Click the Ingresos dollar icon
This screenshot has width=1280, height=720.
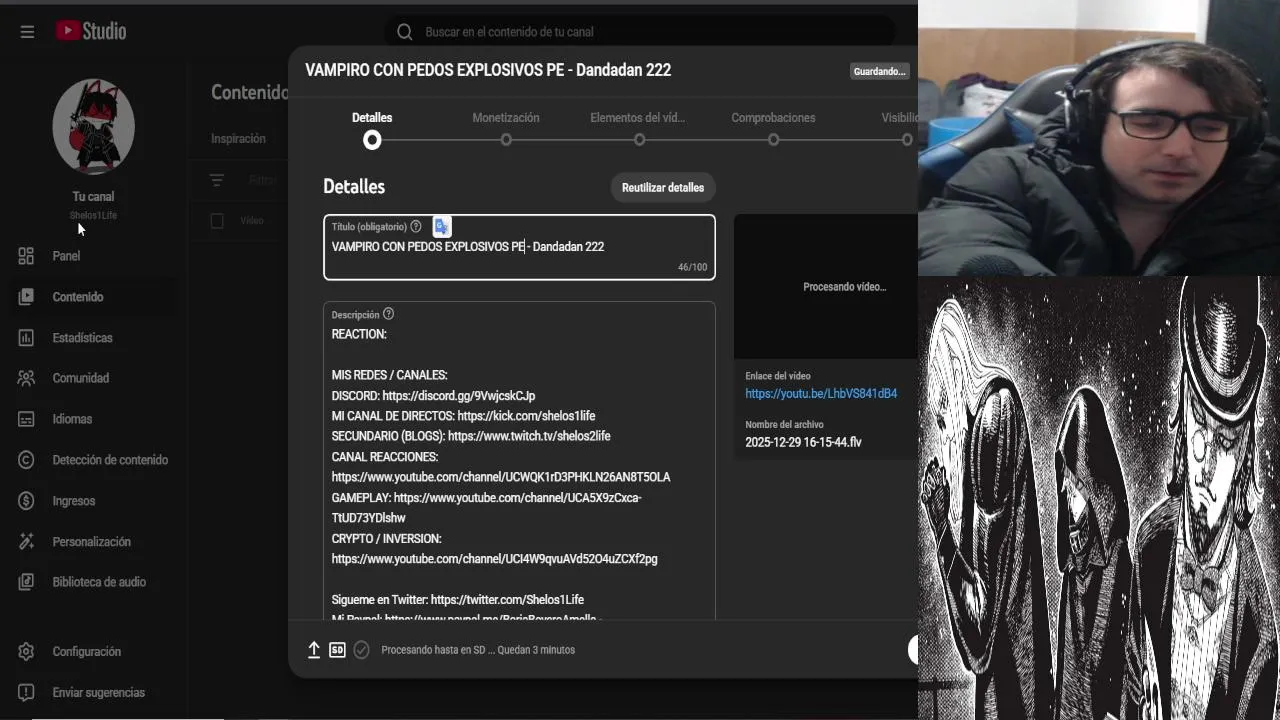(x=26, y=501)
